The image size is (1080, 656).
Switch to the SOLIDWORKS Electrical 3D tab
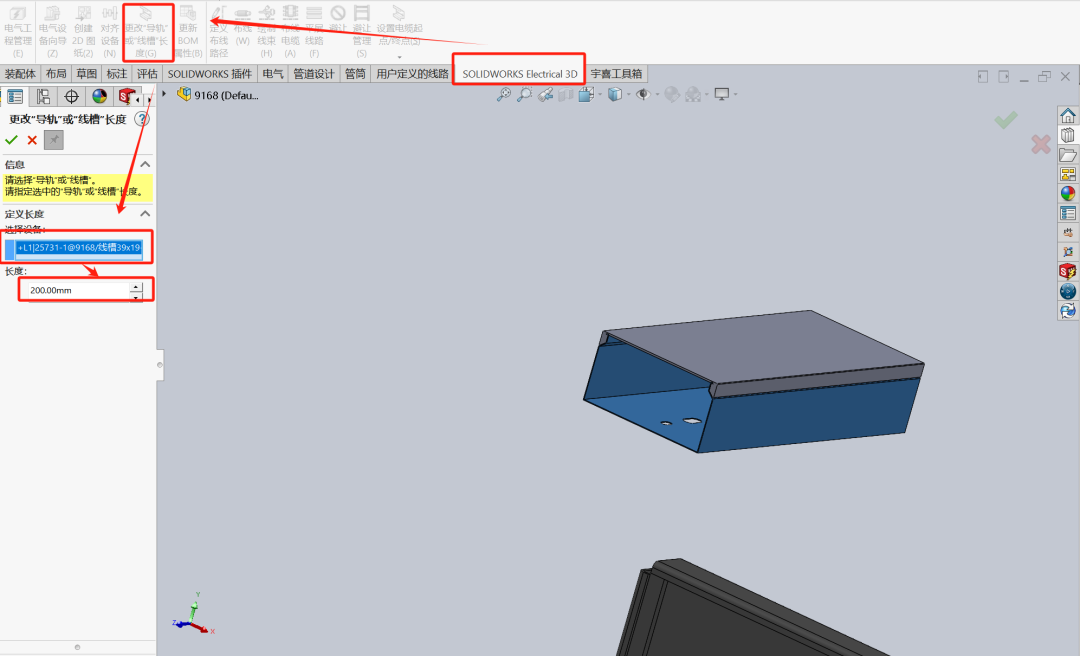[x=518, y=72]
